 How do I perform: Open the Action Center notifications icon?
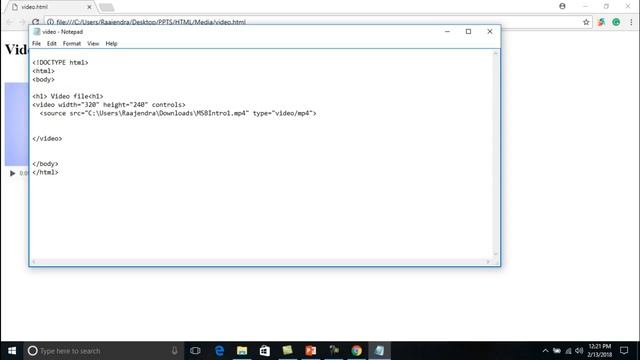(624, 351)
